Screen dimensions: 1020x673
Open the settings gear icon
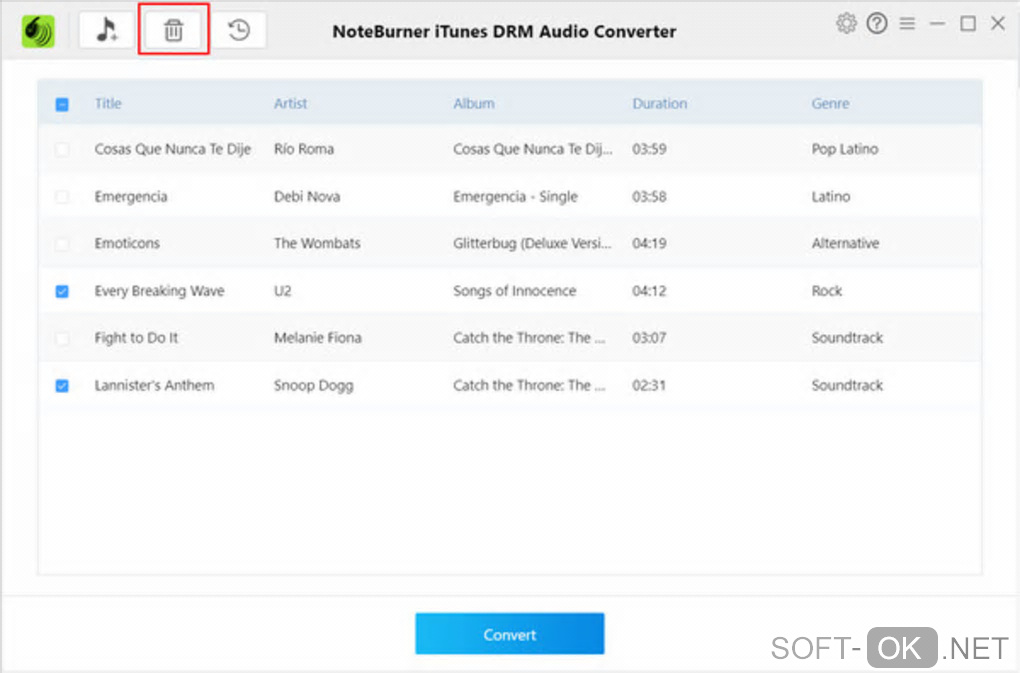(846, 23)
